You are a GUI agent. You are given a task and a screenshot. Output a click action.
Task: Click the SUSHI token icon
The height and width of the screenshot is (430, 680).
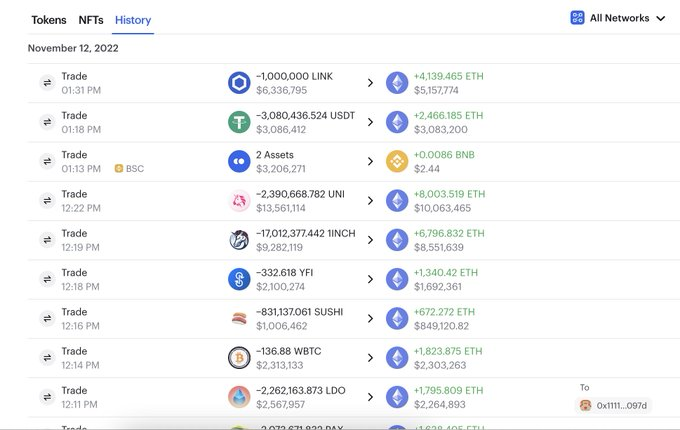click(239, 319)
